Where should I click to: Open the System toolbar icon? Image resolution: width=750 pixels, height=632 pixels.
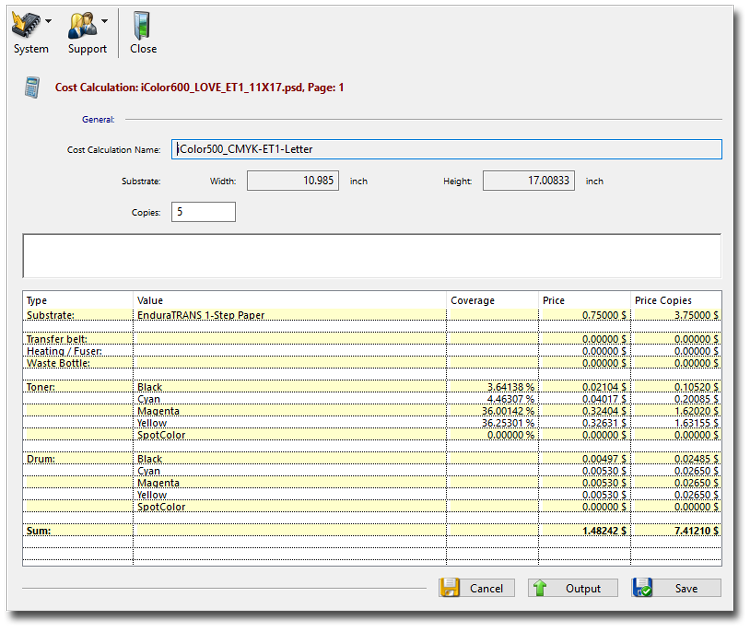(x=25, y=23)
